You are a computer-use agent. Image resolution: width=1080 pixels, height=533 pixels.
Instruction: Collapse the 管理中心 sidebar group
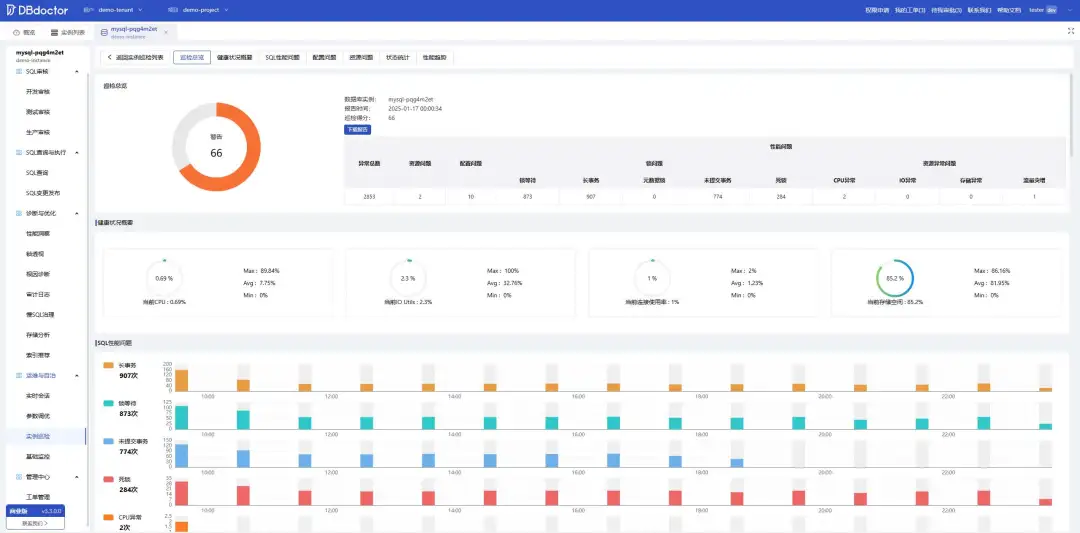pyautogui.click(x=76, y=477)
